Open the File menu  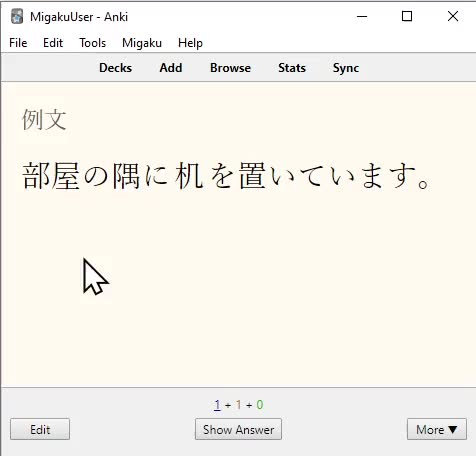tap(18, 43)
